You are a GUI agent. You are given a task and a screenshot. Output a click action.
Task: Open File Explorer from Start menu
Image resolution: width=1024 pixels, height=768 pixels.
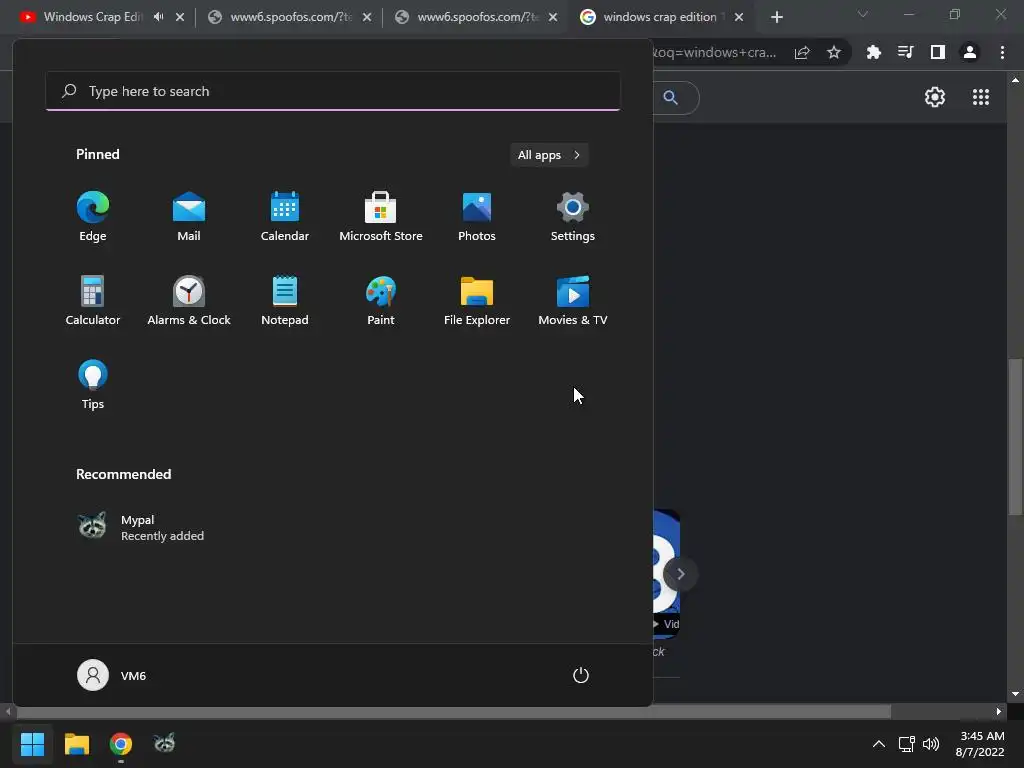[x=477, y=300]
